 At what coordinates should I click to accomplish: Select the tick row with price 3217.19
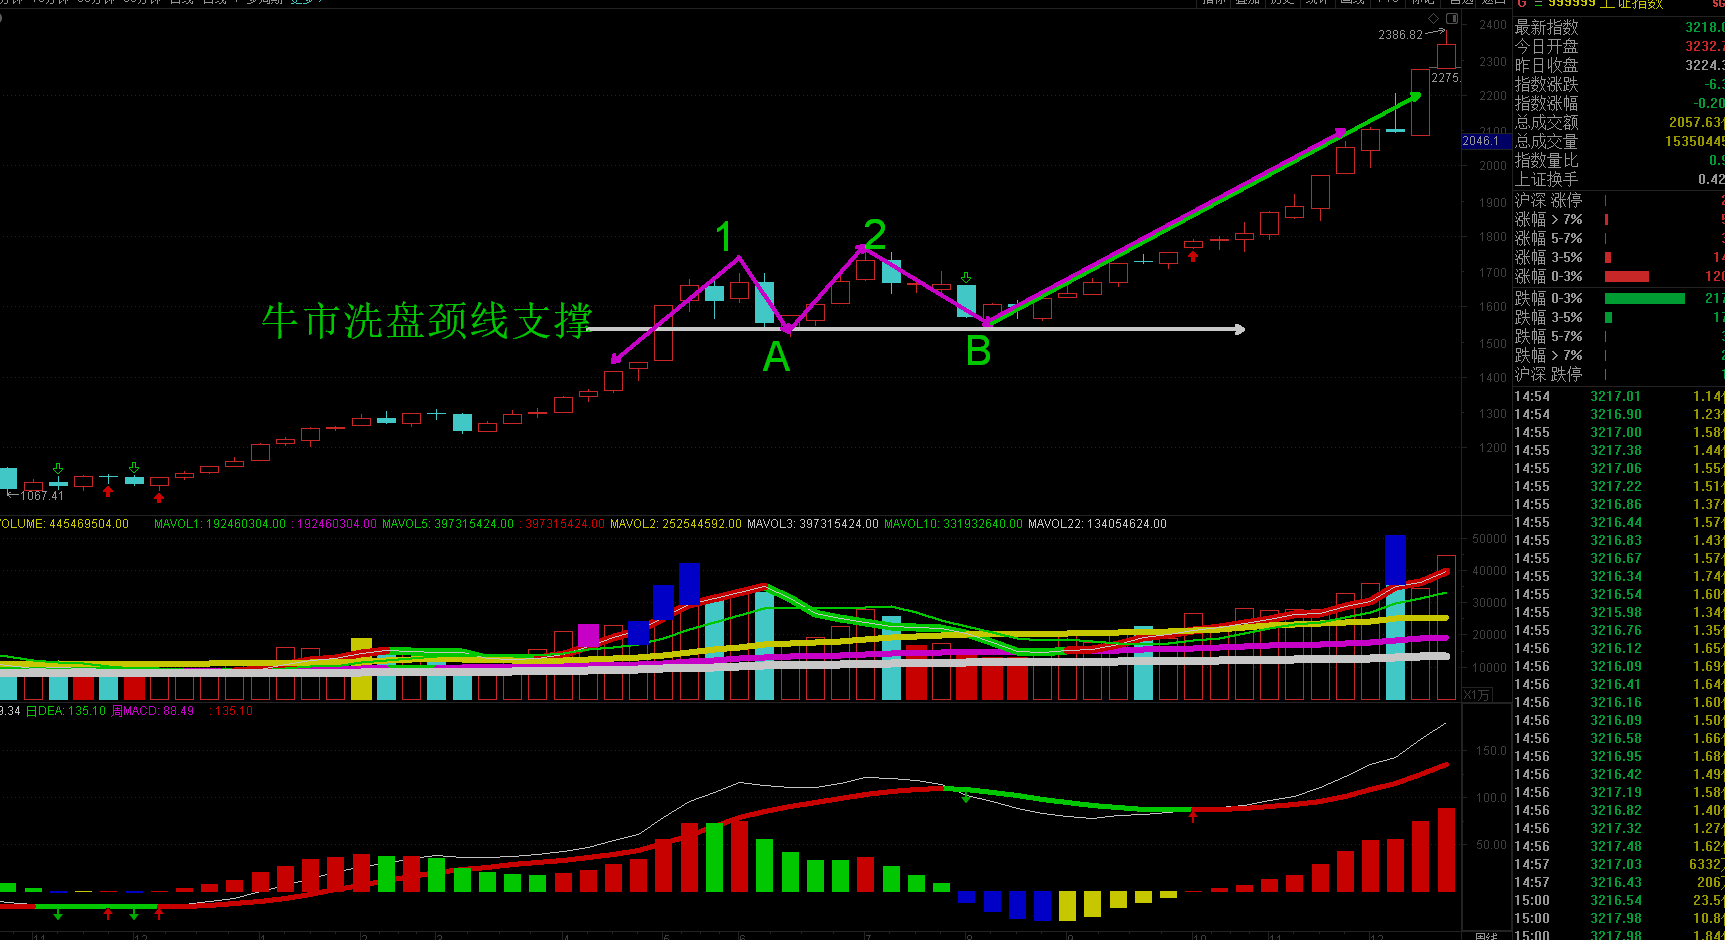(x=1619, y=792)
